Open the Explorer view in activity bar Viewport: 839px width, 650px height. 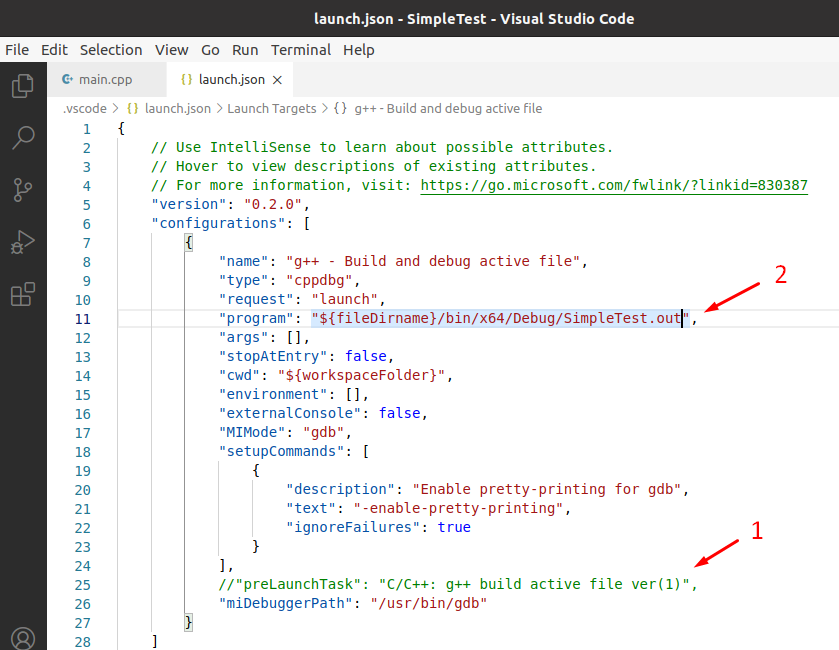coord(22,86)
